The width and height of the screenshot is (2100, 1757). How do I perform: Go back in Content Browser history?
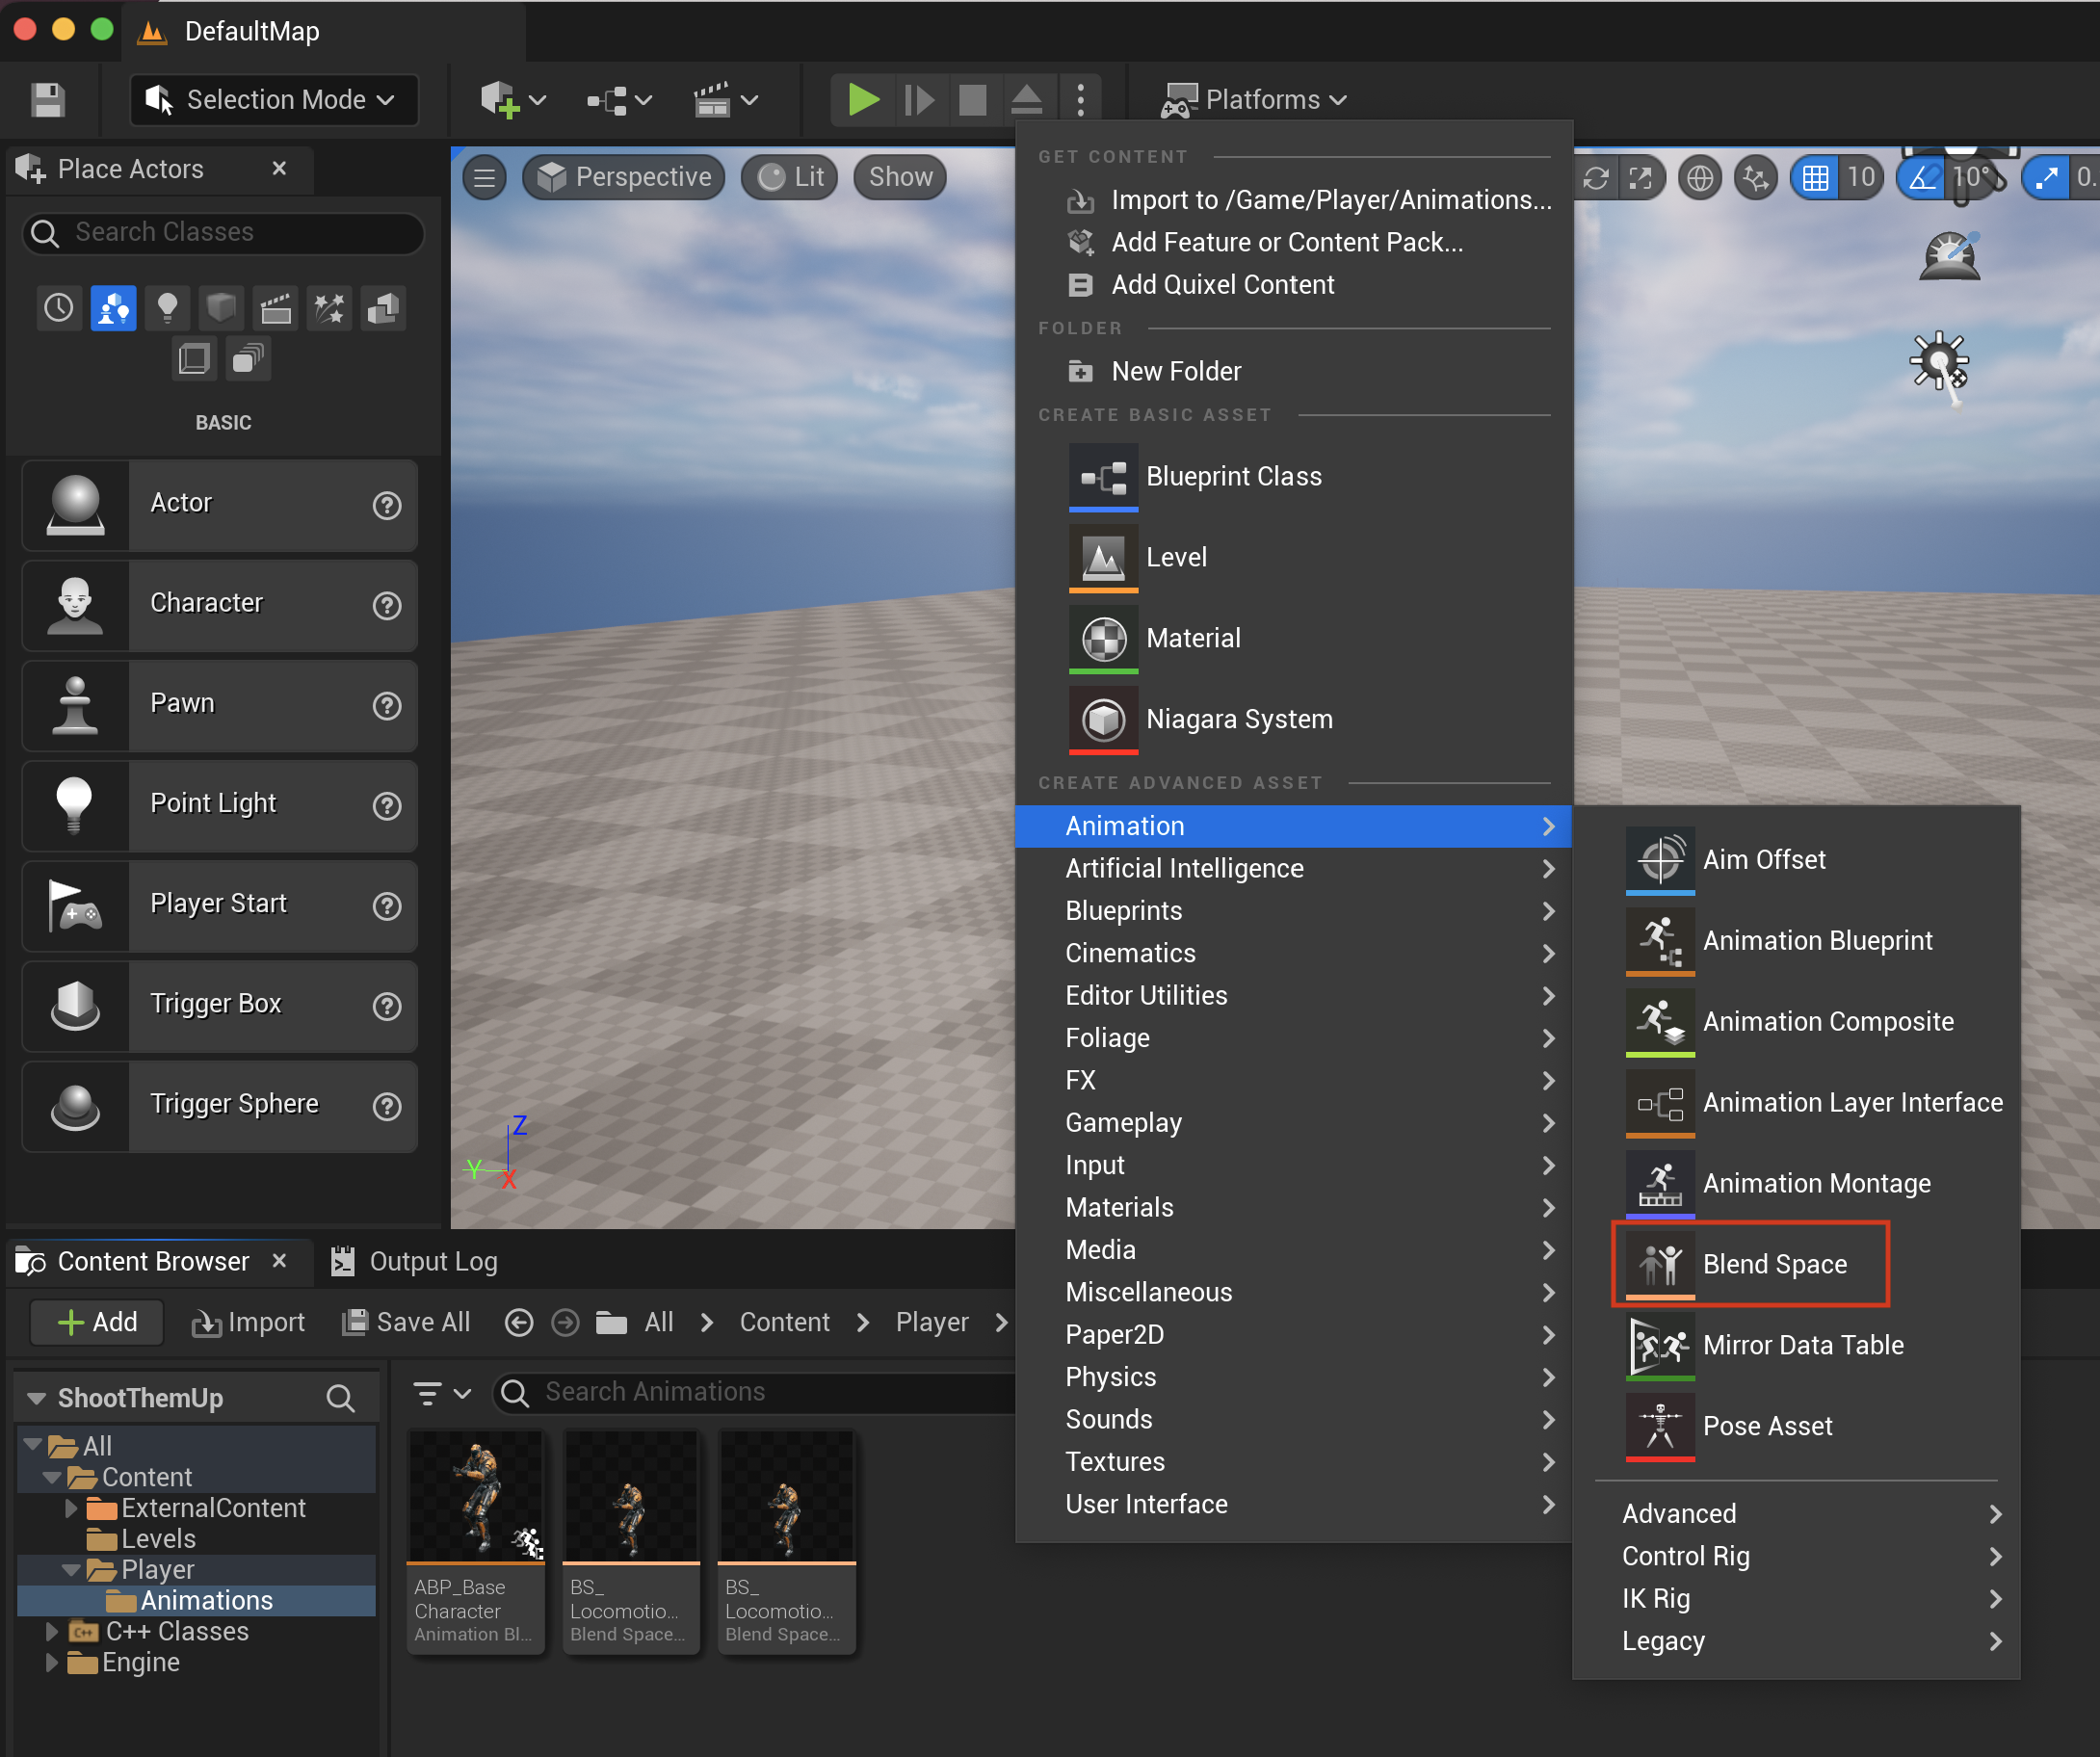[x=519, y=1323]
